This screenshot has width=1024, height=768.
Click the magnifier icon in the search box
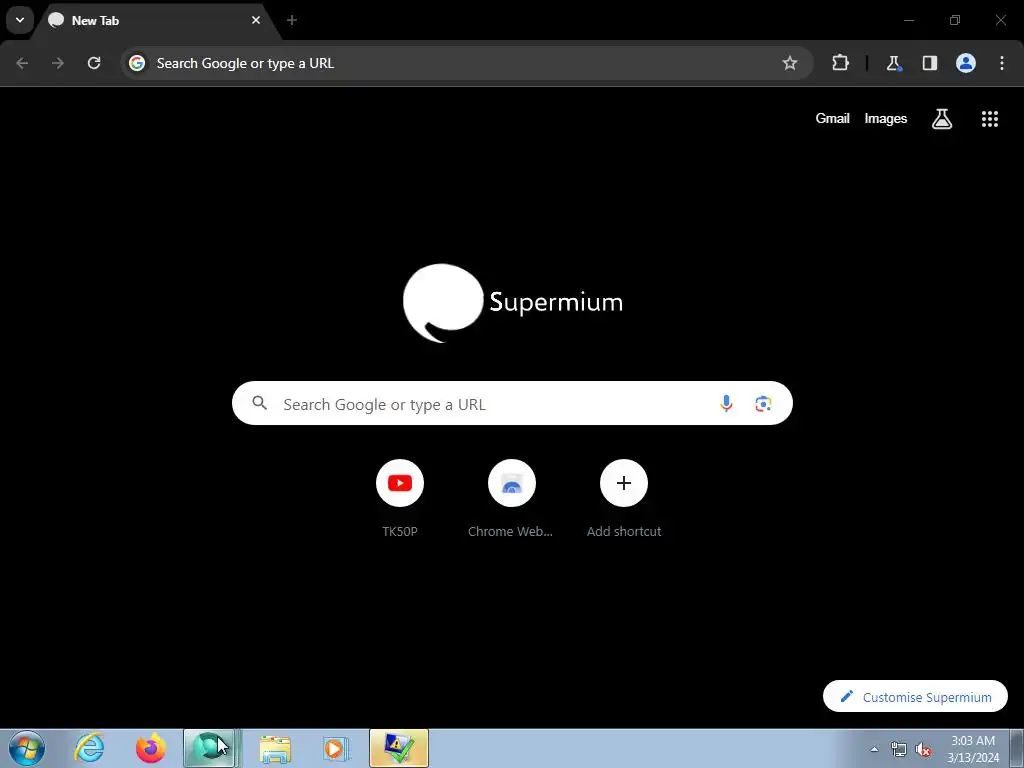260,403
